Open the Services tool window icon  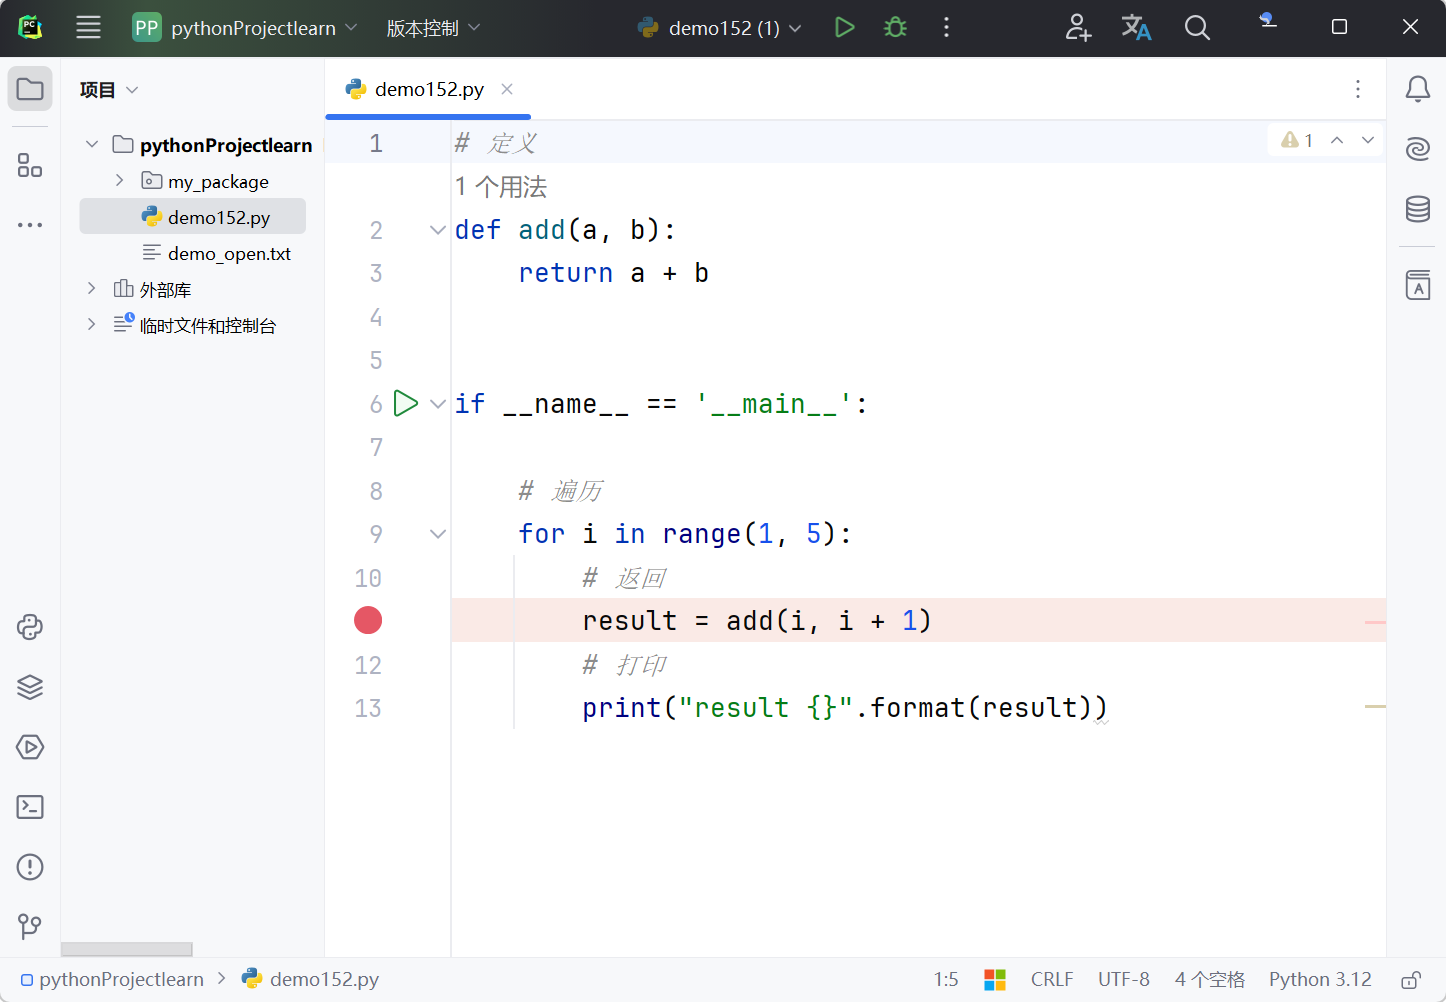tap(30, 747)
